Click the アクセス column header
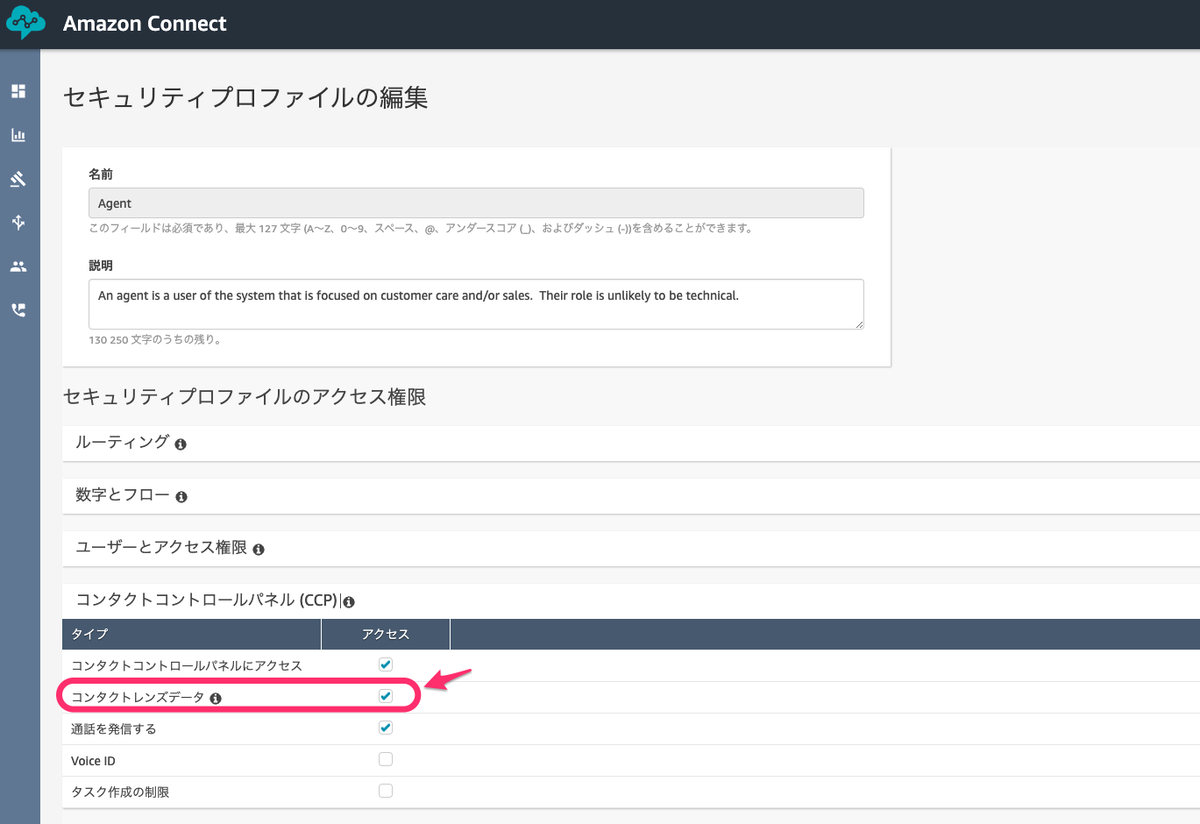1200x824 pixels. [x=386, y=633]
